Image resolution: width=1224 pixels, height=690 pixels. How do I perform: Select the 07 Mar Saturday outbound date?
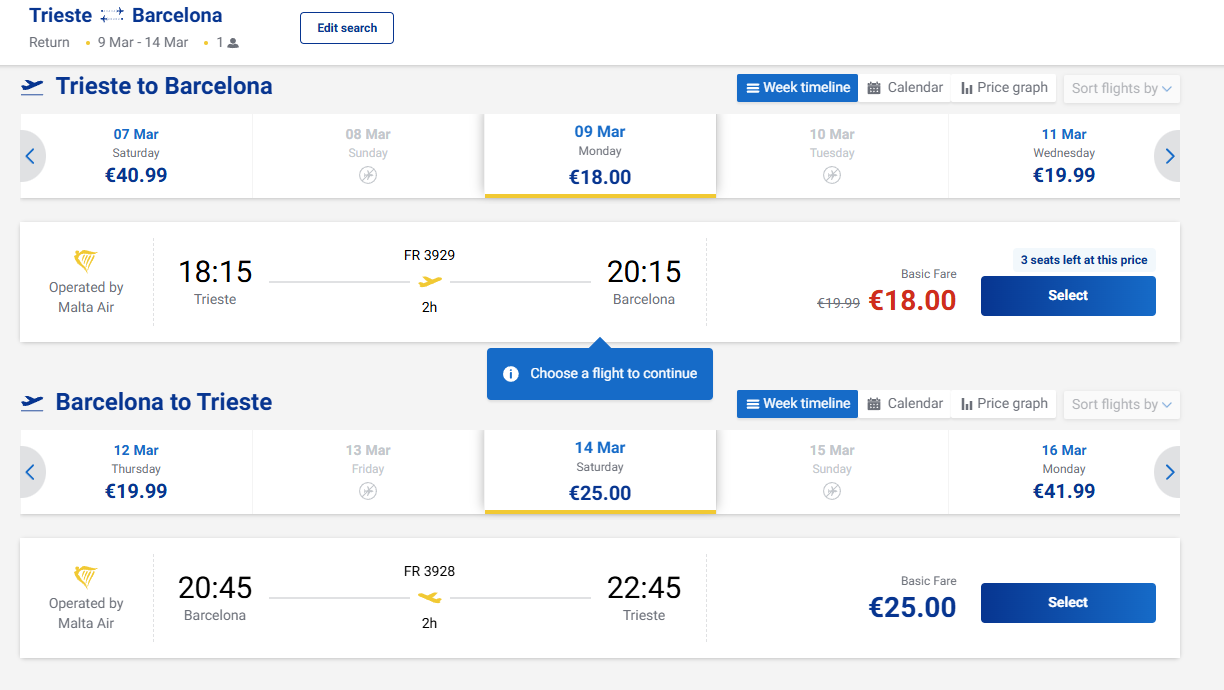click(x=136, y=156)
